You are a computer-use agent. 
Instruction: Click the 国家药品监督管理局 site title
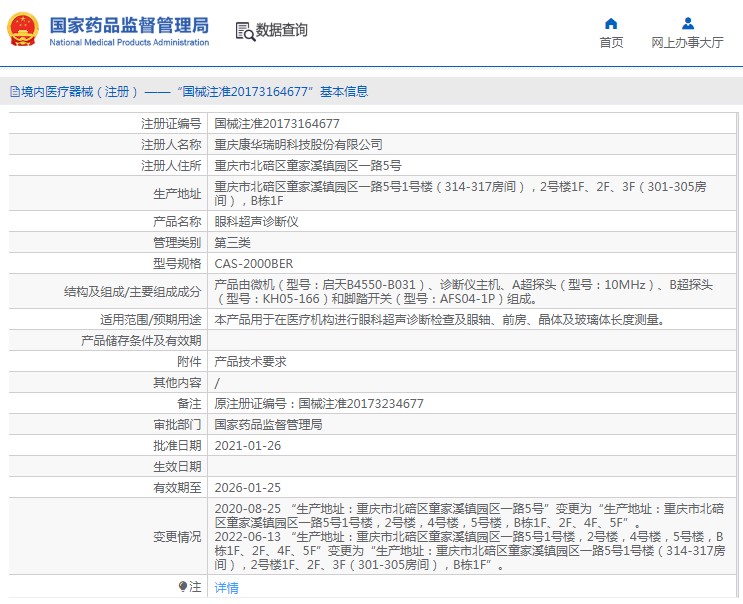click(x=129, y=24)
